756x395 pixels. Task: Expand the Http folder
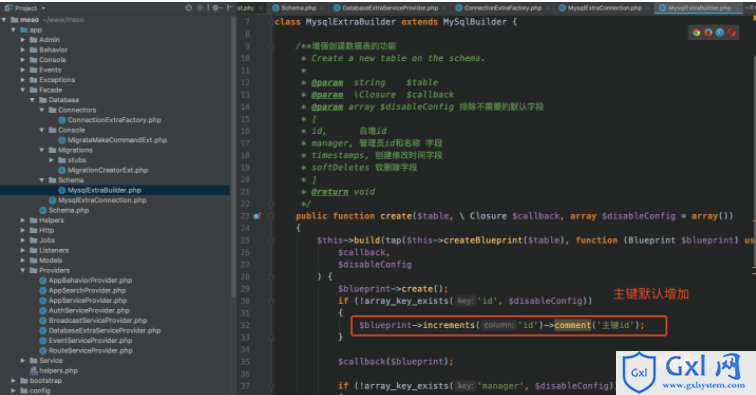(23, 230)
